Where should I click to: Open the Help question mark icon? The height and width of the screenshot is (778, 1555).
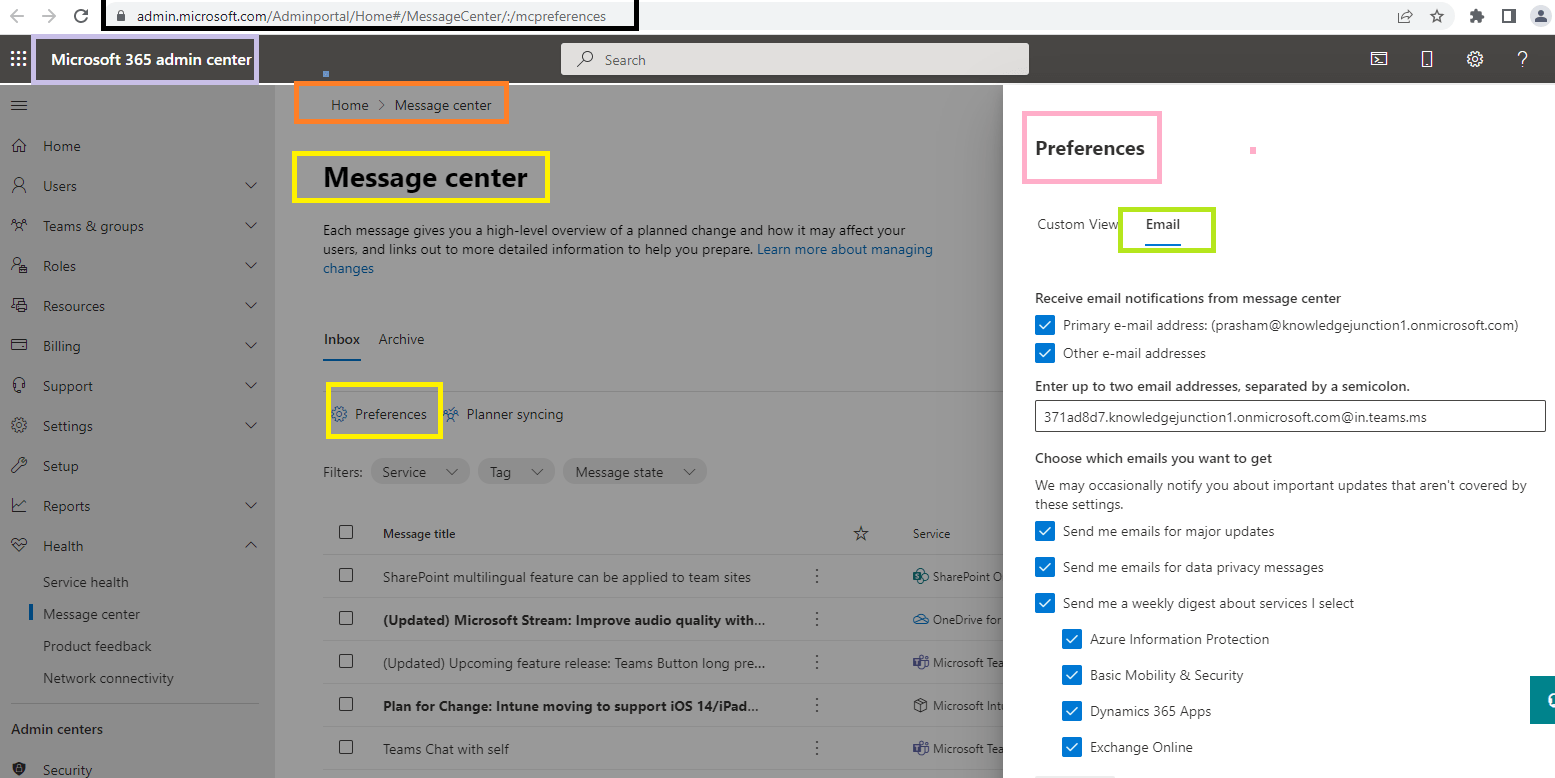pyautogui.click(x=1522, y=59)
